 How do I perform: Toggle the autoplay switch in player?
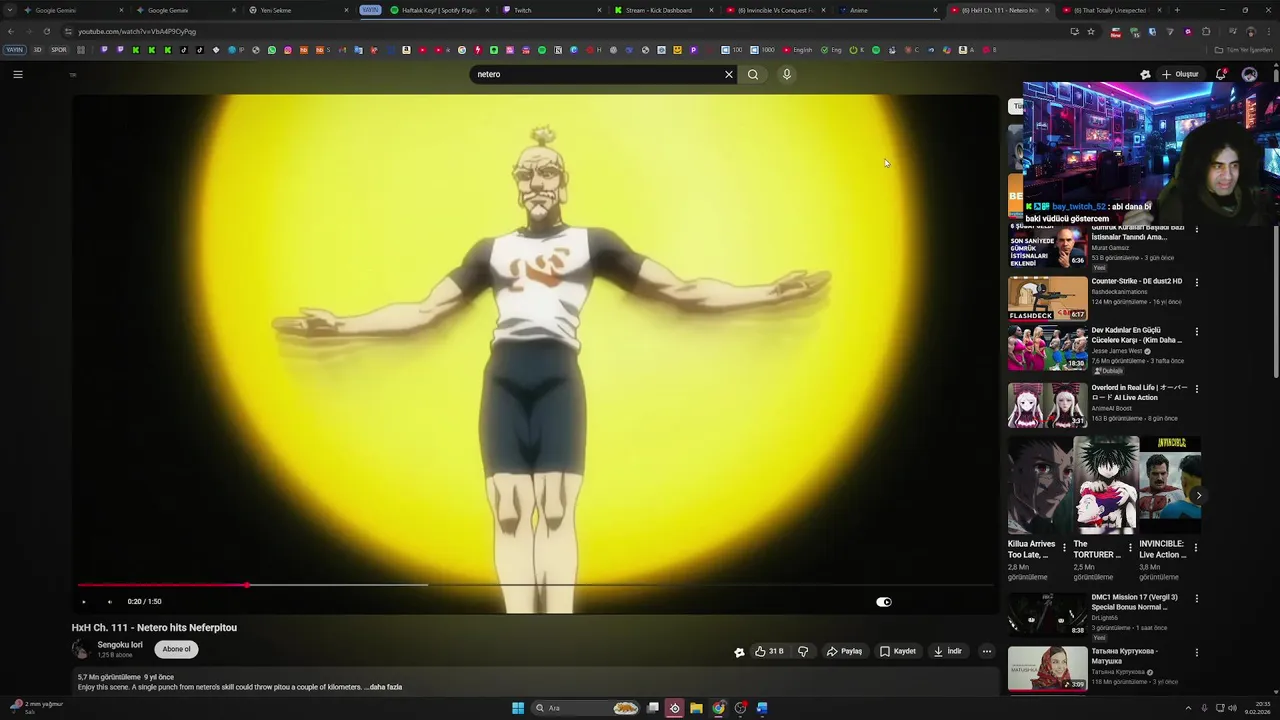[884, 602]
